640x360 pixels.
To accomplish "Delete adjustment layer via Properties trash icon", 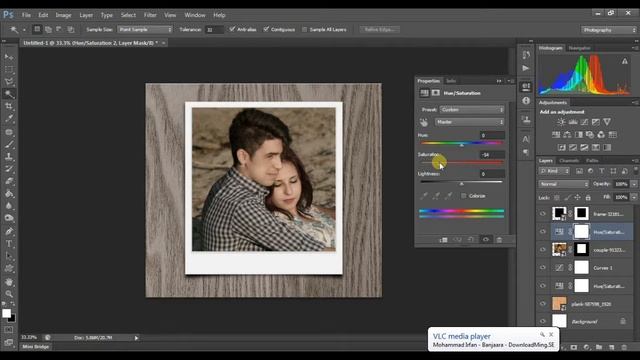I will point(499,240).
